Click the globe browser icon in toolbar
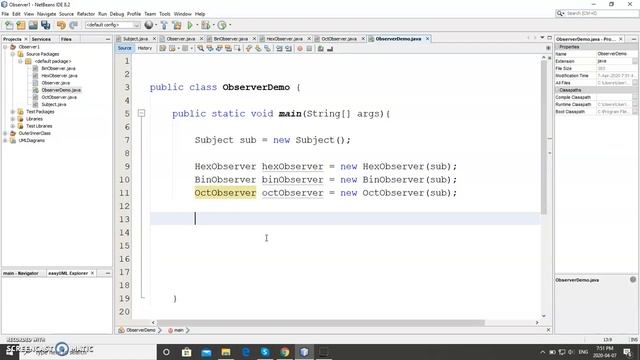Screen dimensions: 640x360 pos(149,25)
